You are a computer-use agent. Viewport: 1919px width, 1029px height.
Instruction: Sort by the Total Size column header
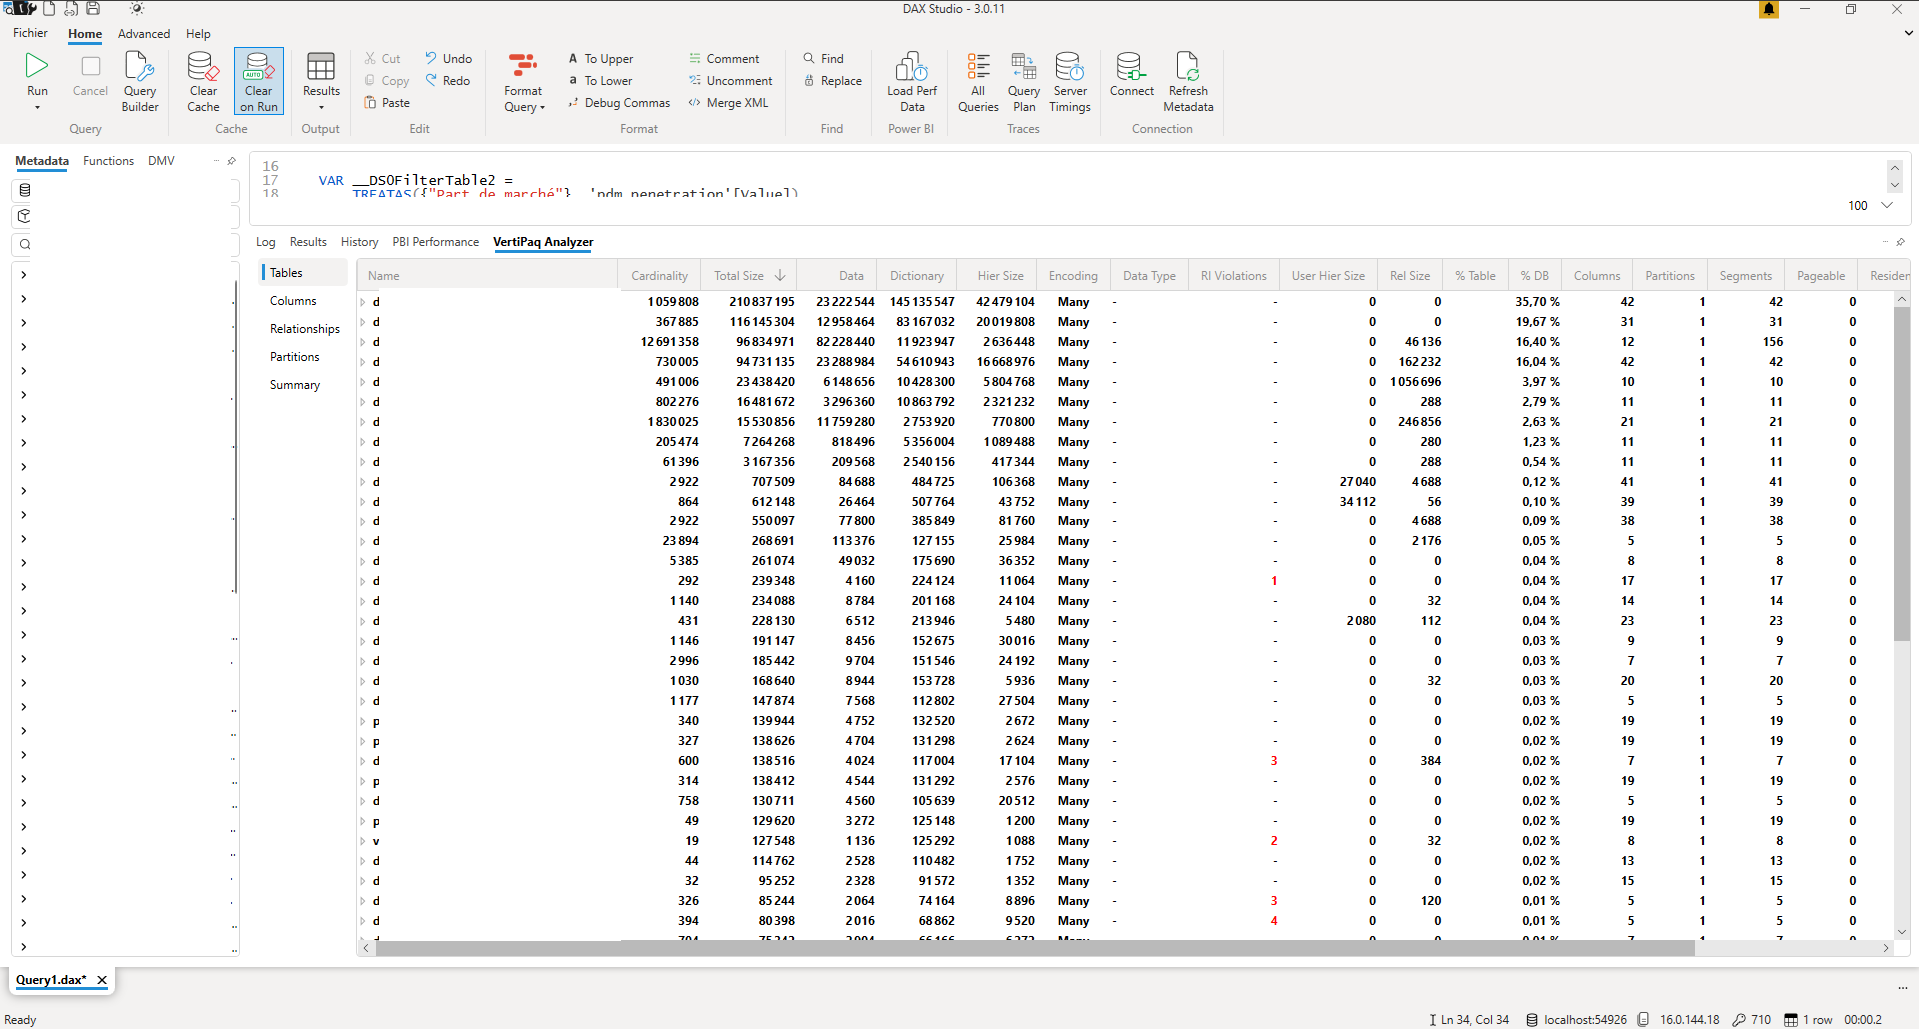(x=748, y=276)
